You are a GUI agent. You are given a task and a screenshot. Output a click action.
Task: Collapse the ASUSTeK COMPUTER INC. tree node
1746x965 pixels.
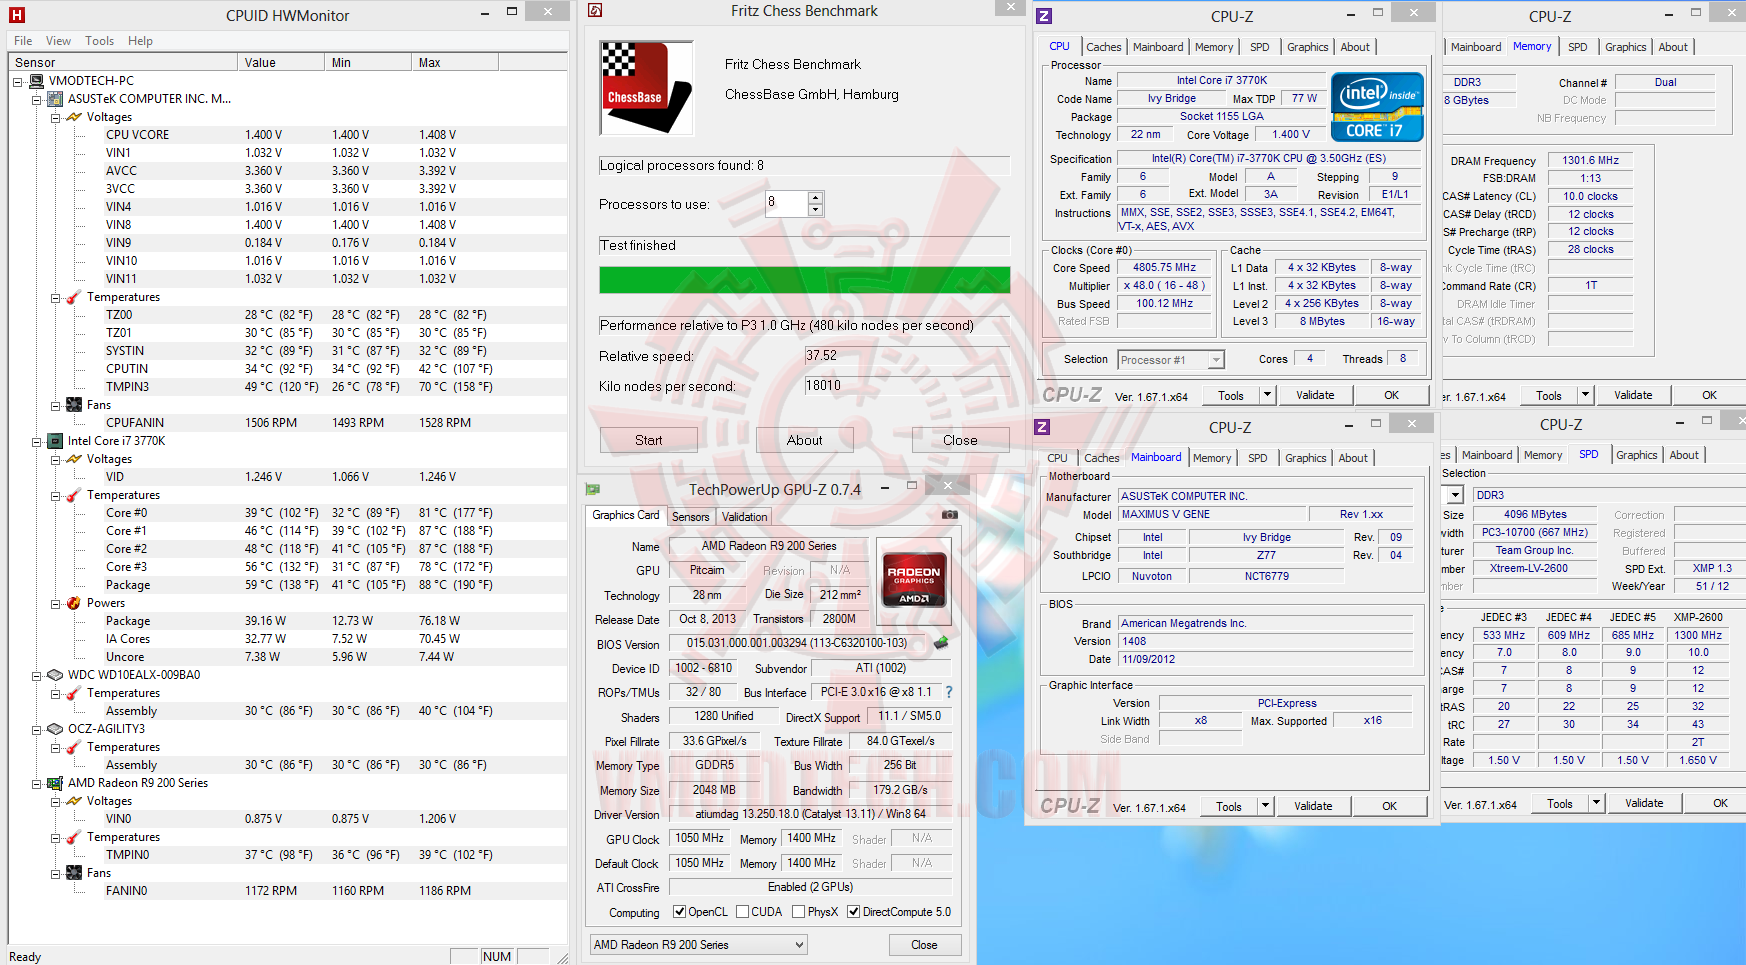[37, 99]
